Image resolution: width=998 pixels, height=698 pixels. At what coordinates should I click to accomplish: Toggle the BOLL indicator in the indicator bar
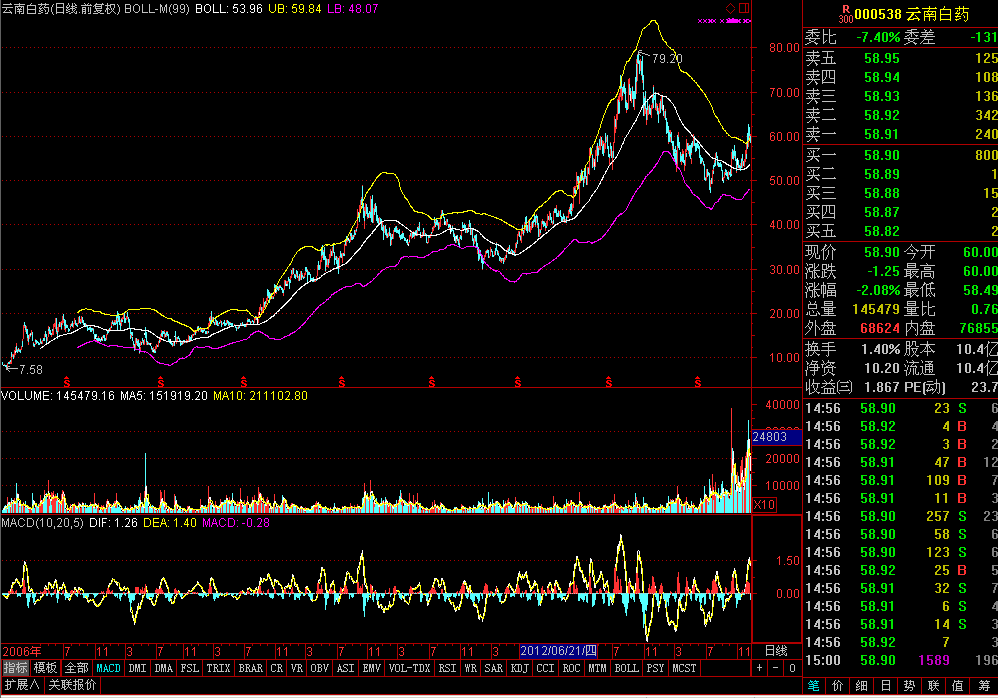(626, 668)
